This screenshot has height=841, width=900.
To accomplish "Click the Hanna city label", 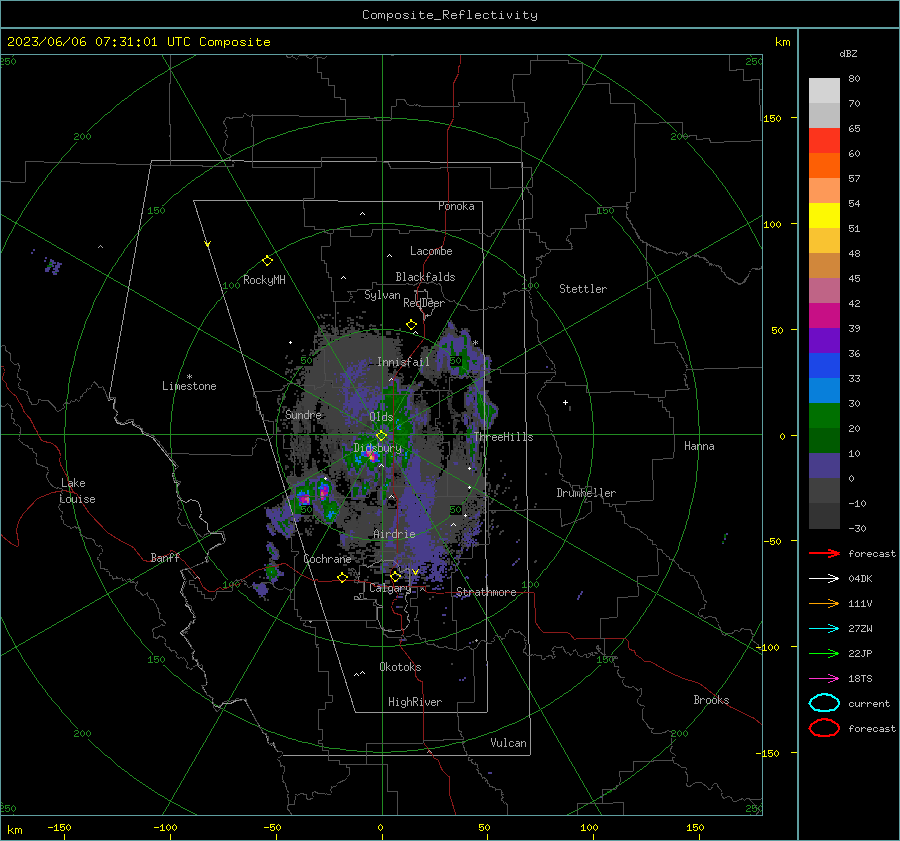I will (x=699, y=446).
